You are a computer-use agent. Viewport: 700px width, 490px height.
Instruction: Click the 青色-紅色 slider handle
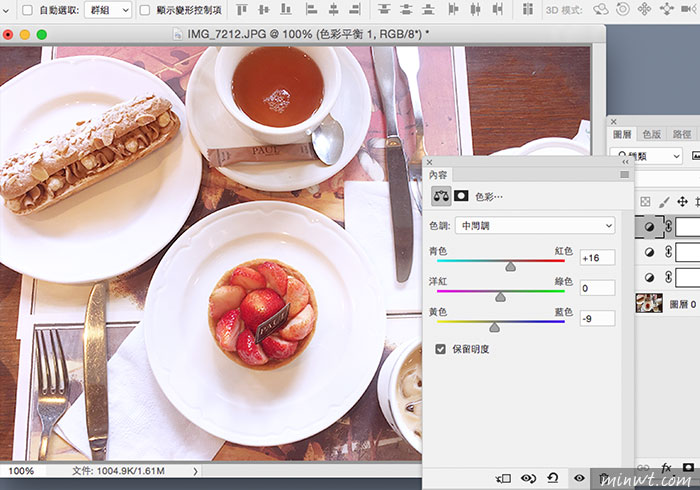tap(510, 267)
